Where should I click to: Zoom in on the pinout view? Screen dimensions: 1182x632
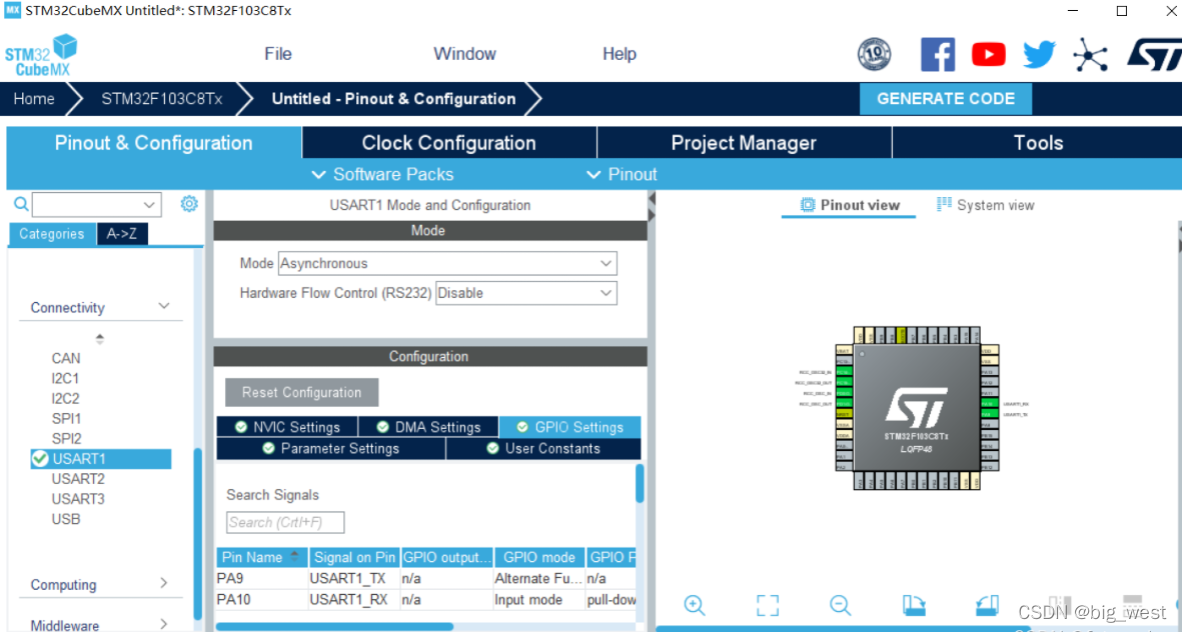click(694, 605)
